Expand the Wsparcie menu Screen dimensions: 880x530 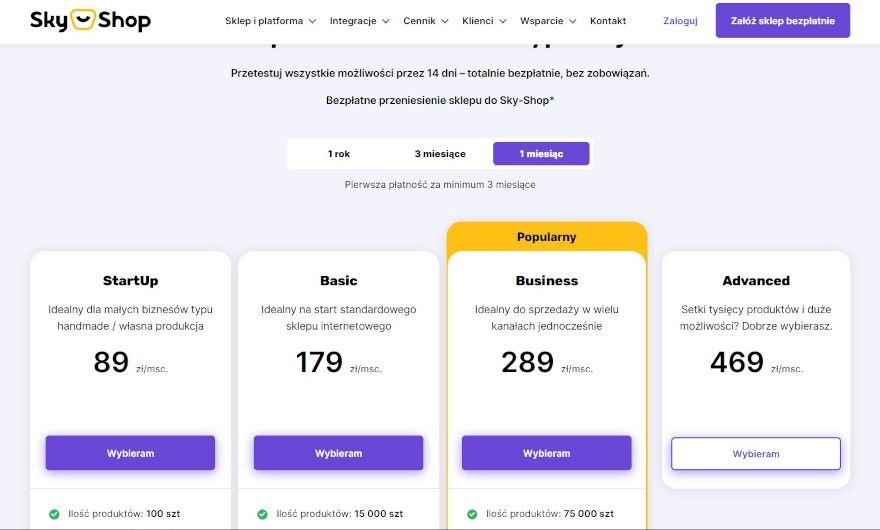[548, 21]
